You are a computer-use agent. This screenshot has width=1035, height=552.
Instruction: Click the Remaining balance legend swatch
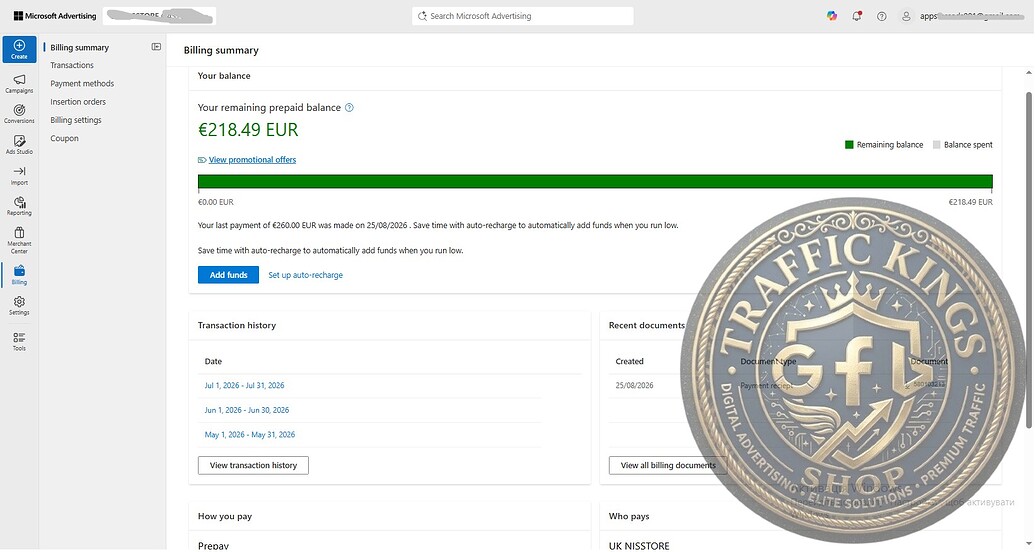pos(850,145)
